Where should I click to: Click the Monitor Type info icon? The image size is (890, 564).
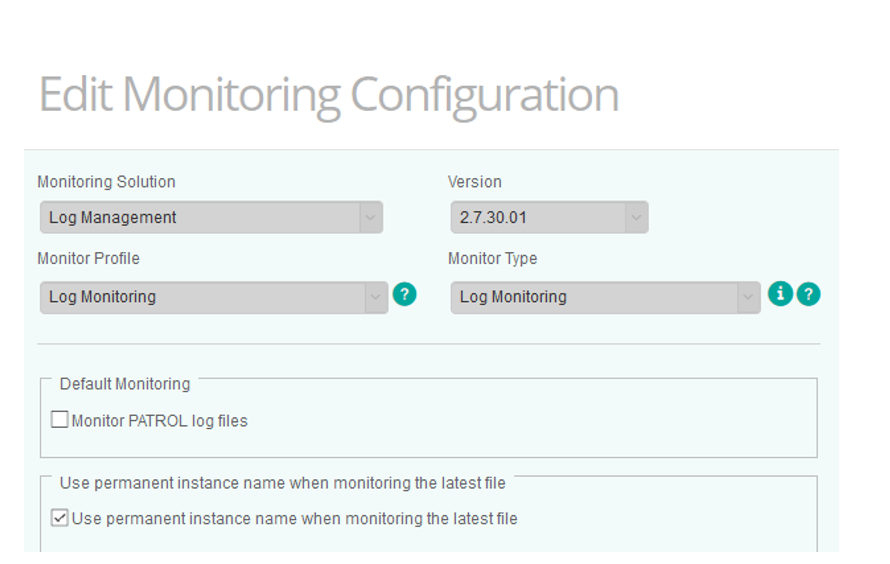pos(780,294)
